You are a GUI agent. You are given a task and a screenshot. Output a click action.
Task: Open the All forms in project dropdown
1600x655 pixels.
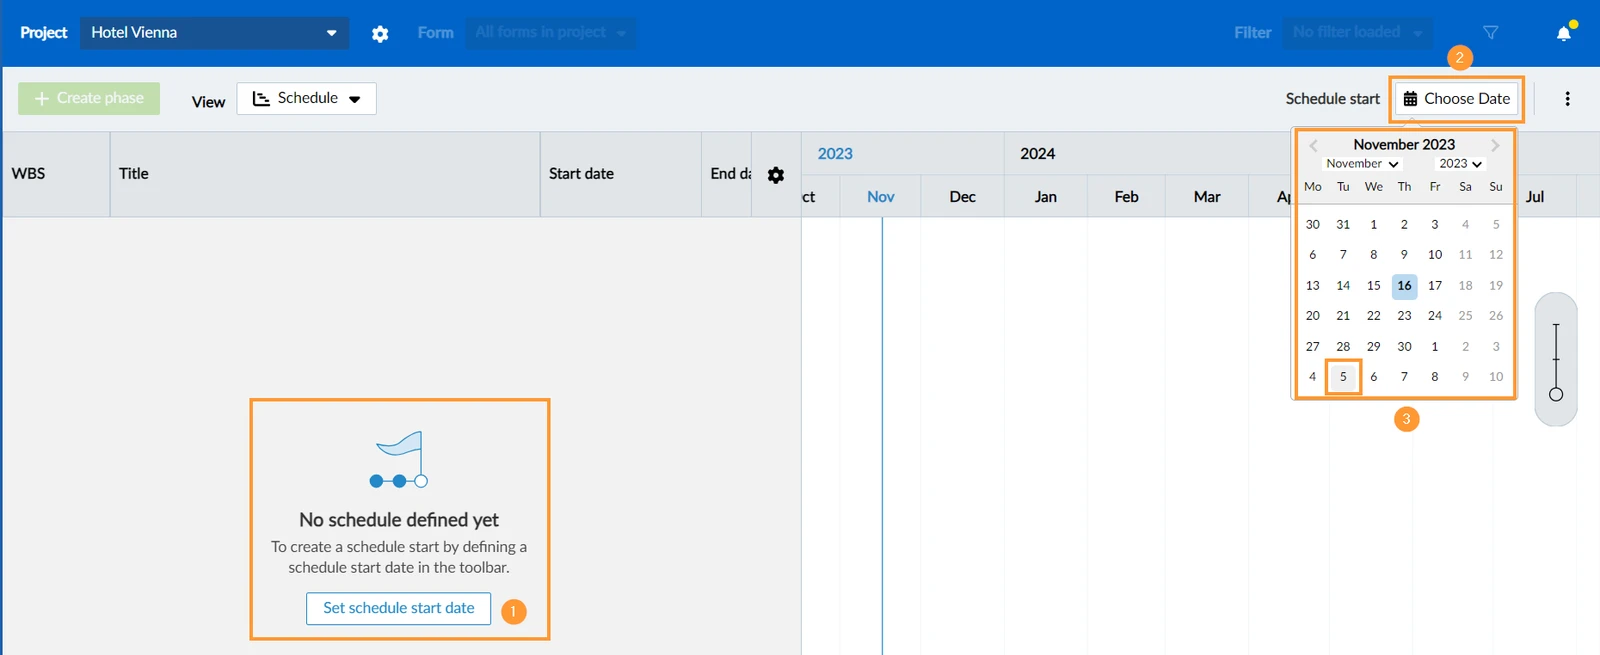[550, 33]
